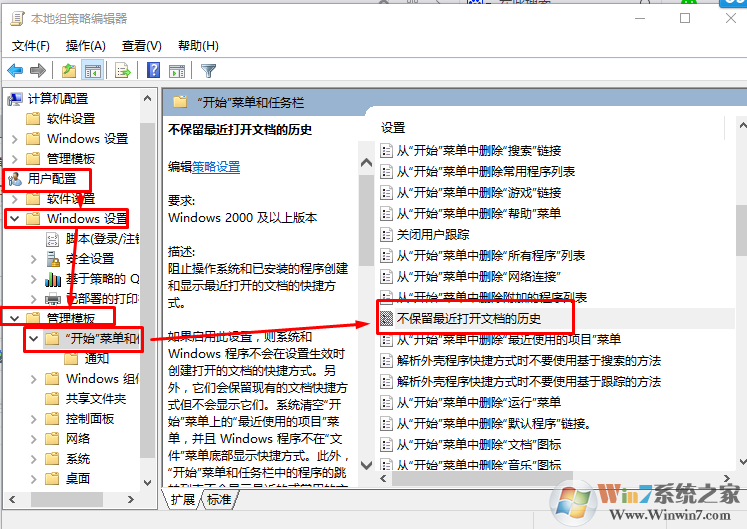747x529 pixels.
Task: Expand 软件设置 under 用户配置
Action: tap(14, 199)
